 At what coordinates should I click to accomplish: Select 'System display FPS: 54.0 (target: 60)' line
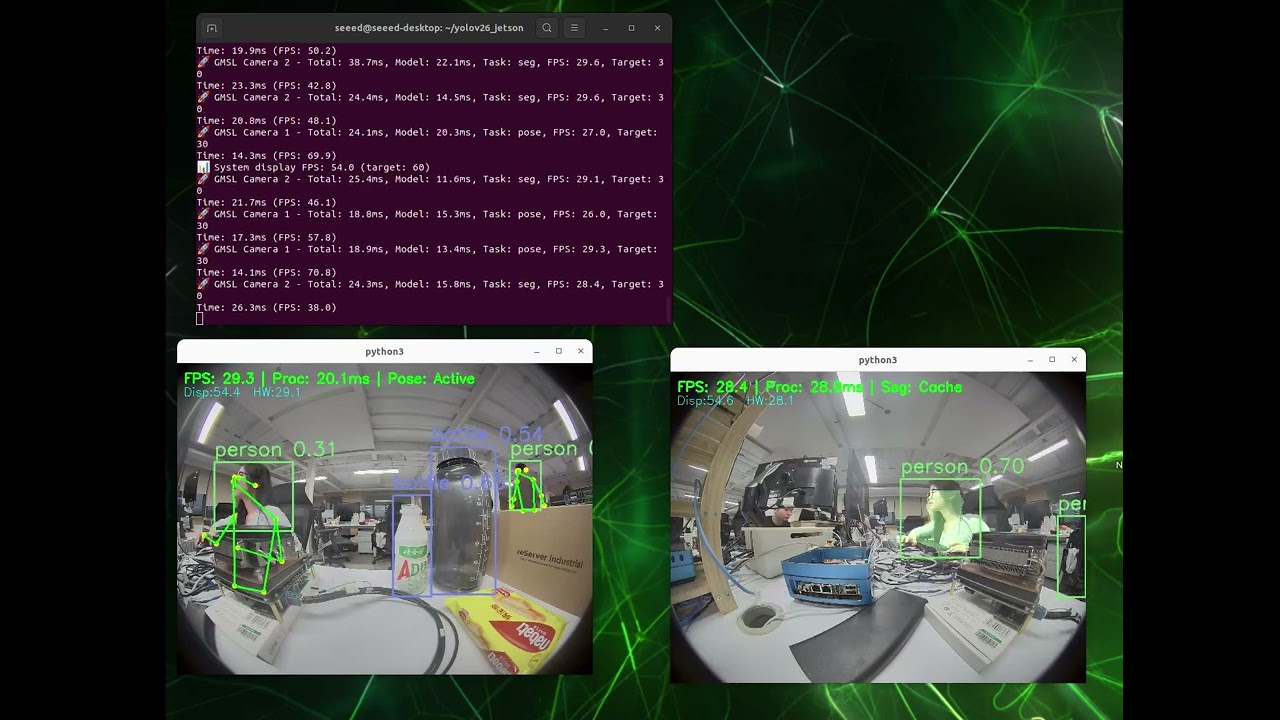click(313, 168)
